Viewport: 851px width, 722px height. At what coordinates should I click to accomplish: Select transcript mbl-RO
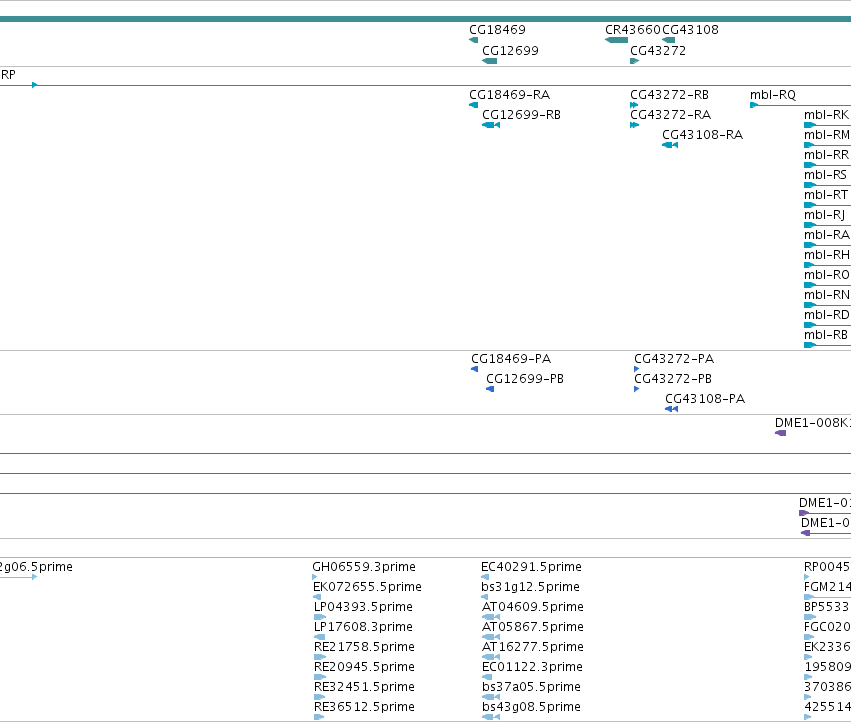tap(827, 275)
